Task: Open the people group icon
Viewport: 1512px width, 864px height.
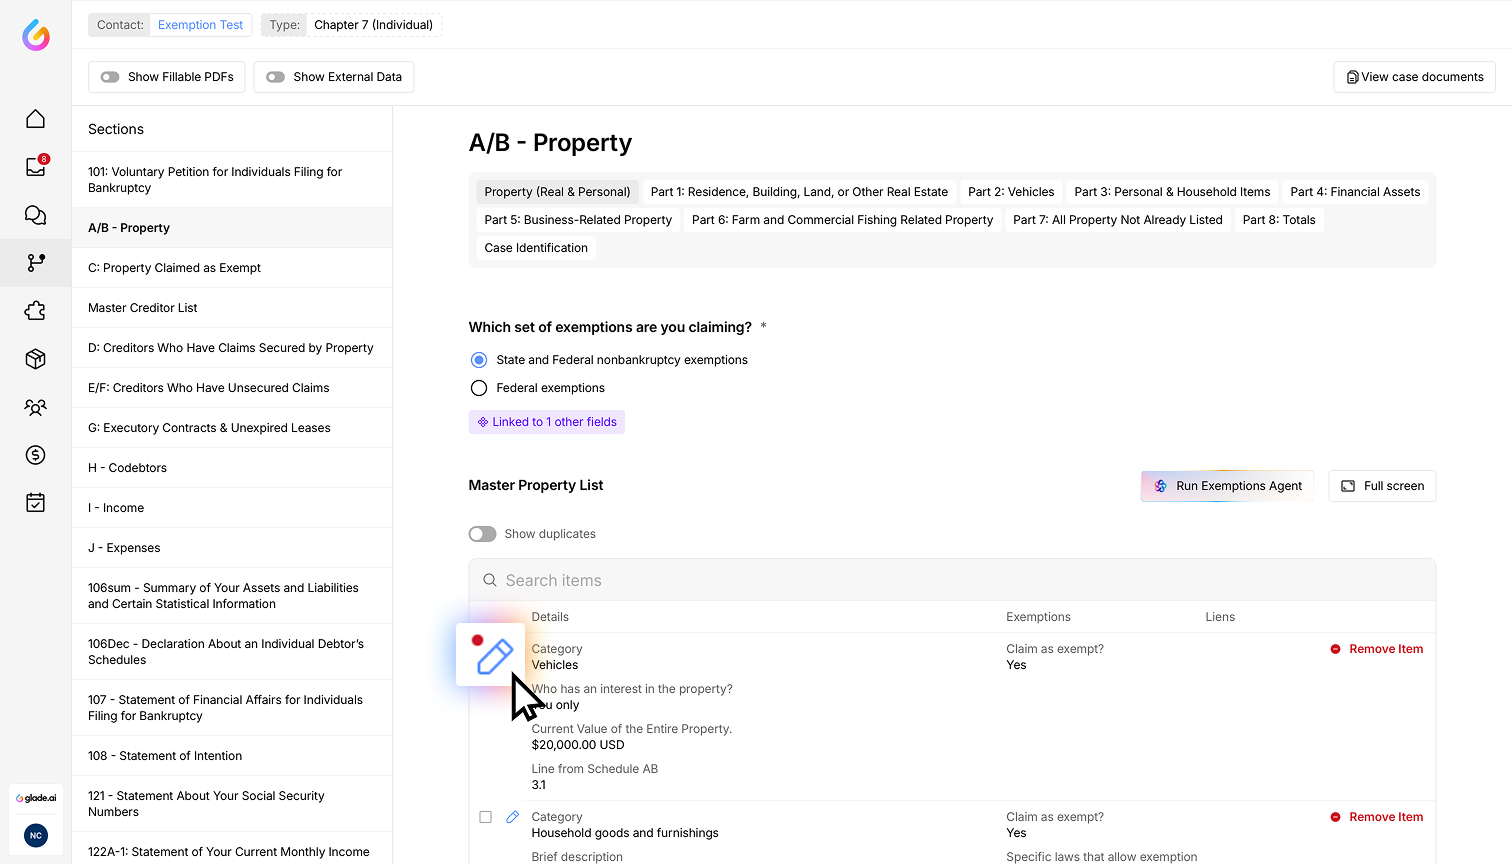Action: click(x=35, y=407)
